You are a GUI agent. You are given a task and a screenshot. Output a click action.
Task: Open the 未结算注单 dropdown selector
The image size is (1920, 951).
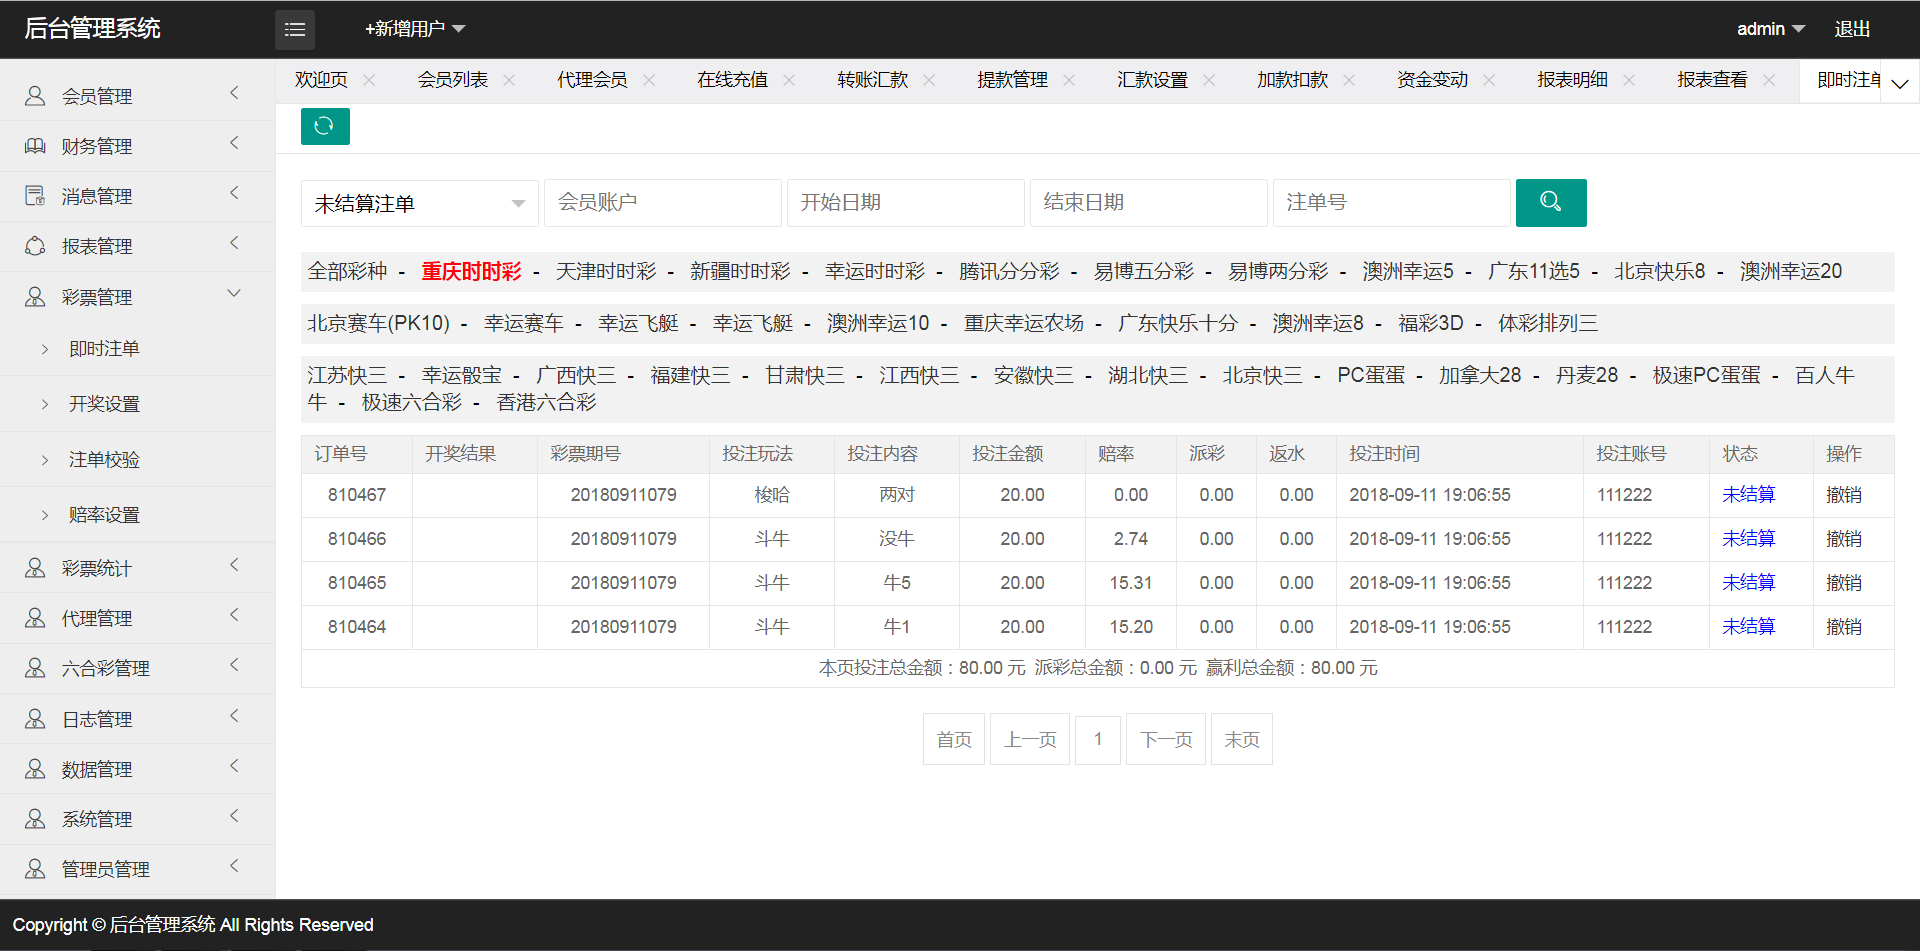coord(419,203)
